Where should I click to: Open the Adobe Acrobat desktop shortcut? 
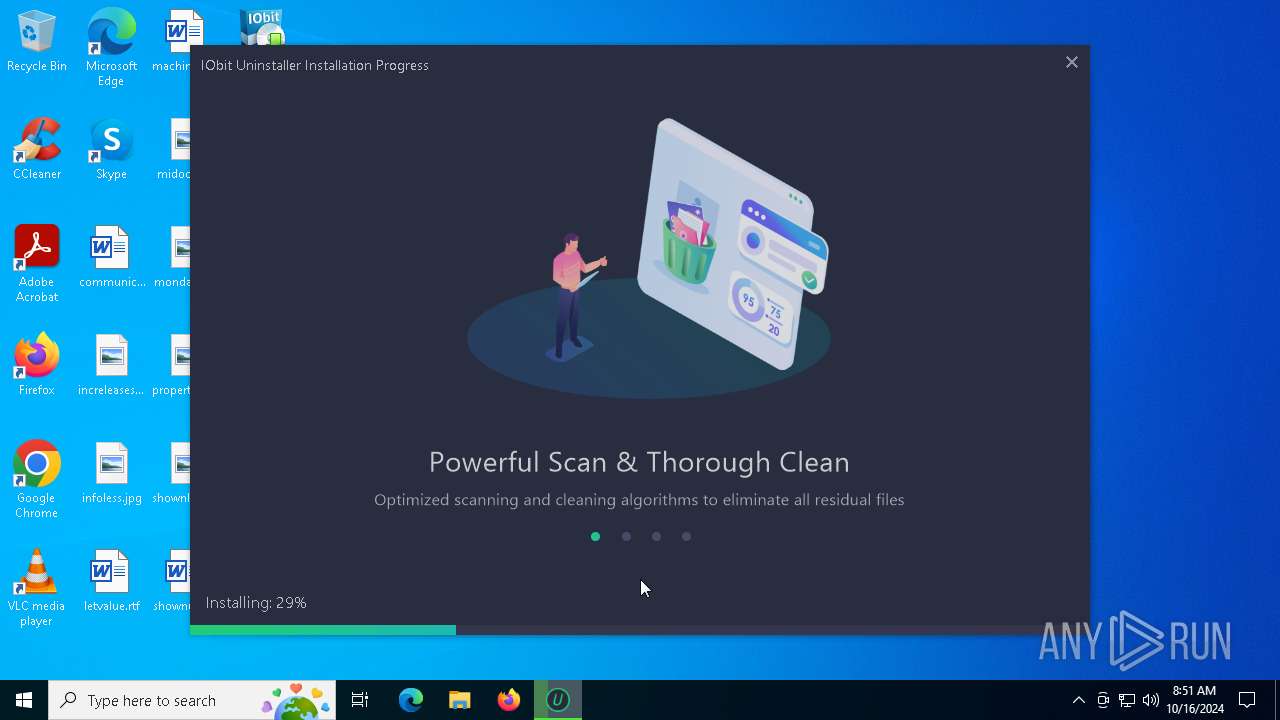coord(37,264)
